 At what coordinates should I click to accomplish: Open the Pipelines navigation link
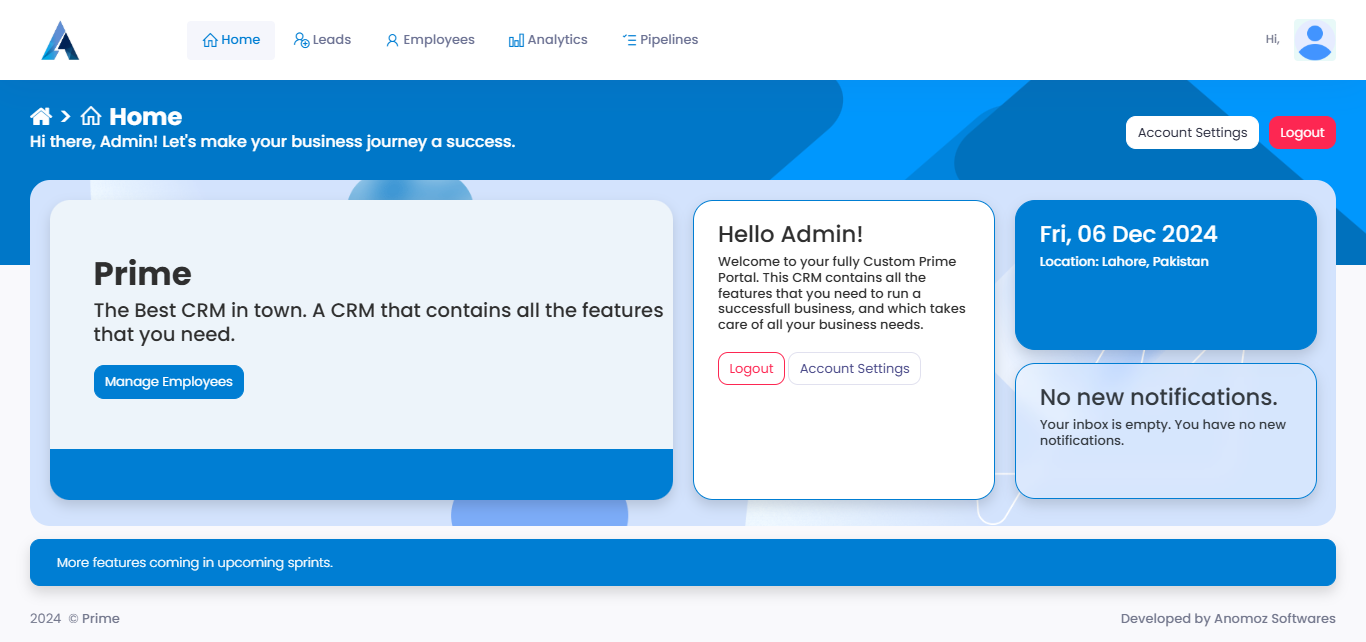[x=668, y=40]
